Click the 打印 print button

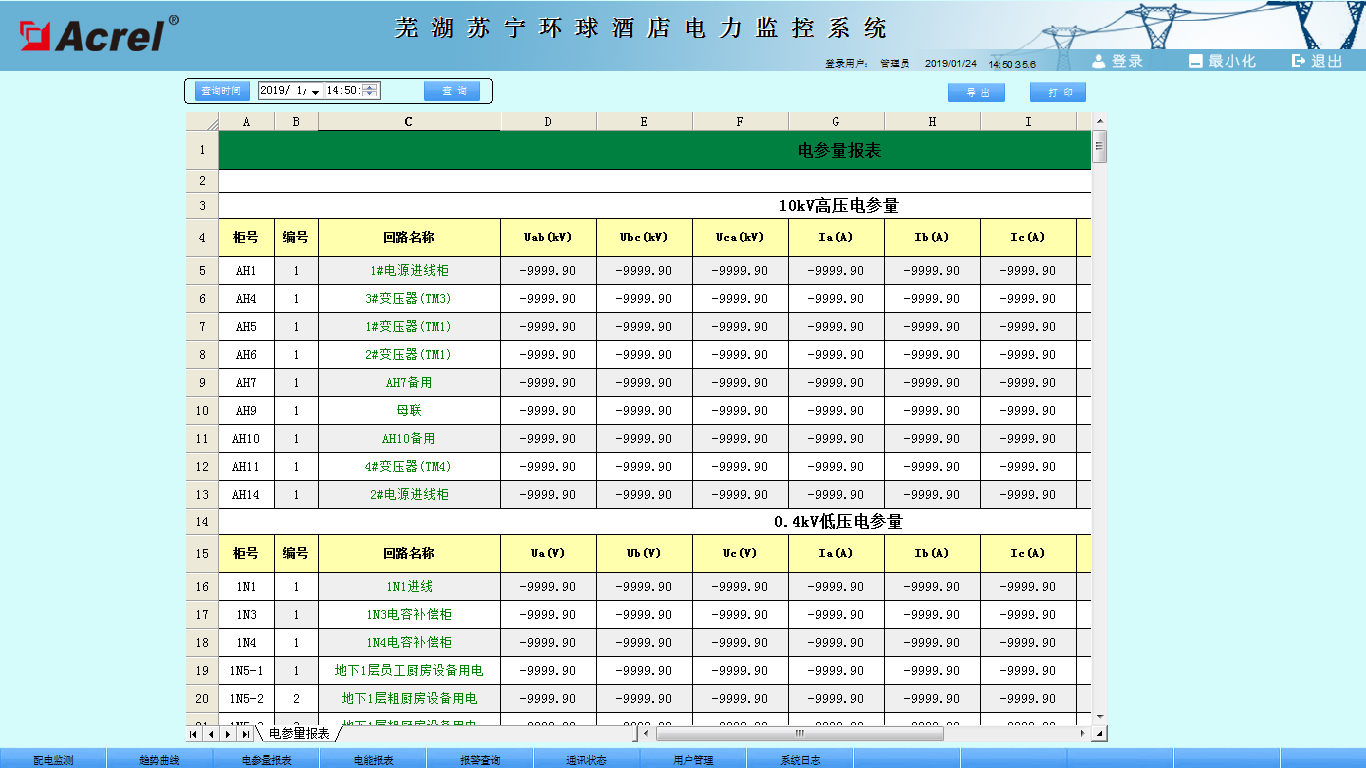(x=1058, y=92)
